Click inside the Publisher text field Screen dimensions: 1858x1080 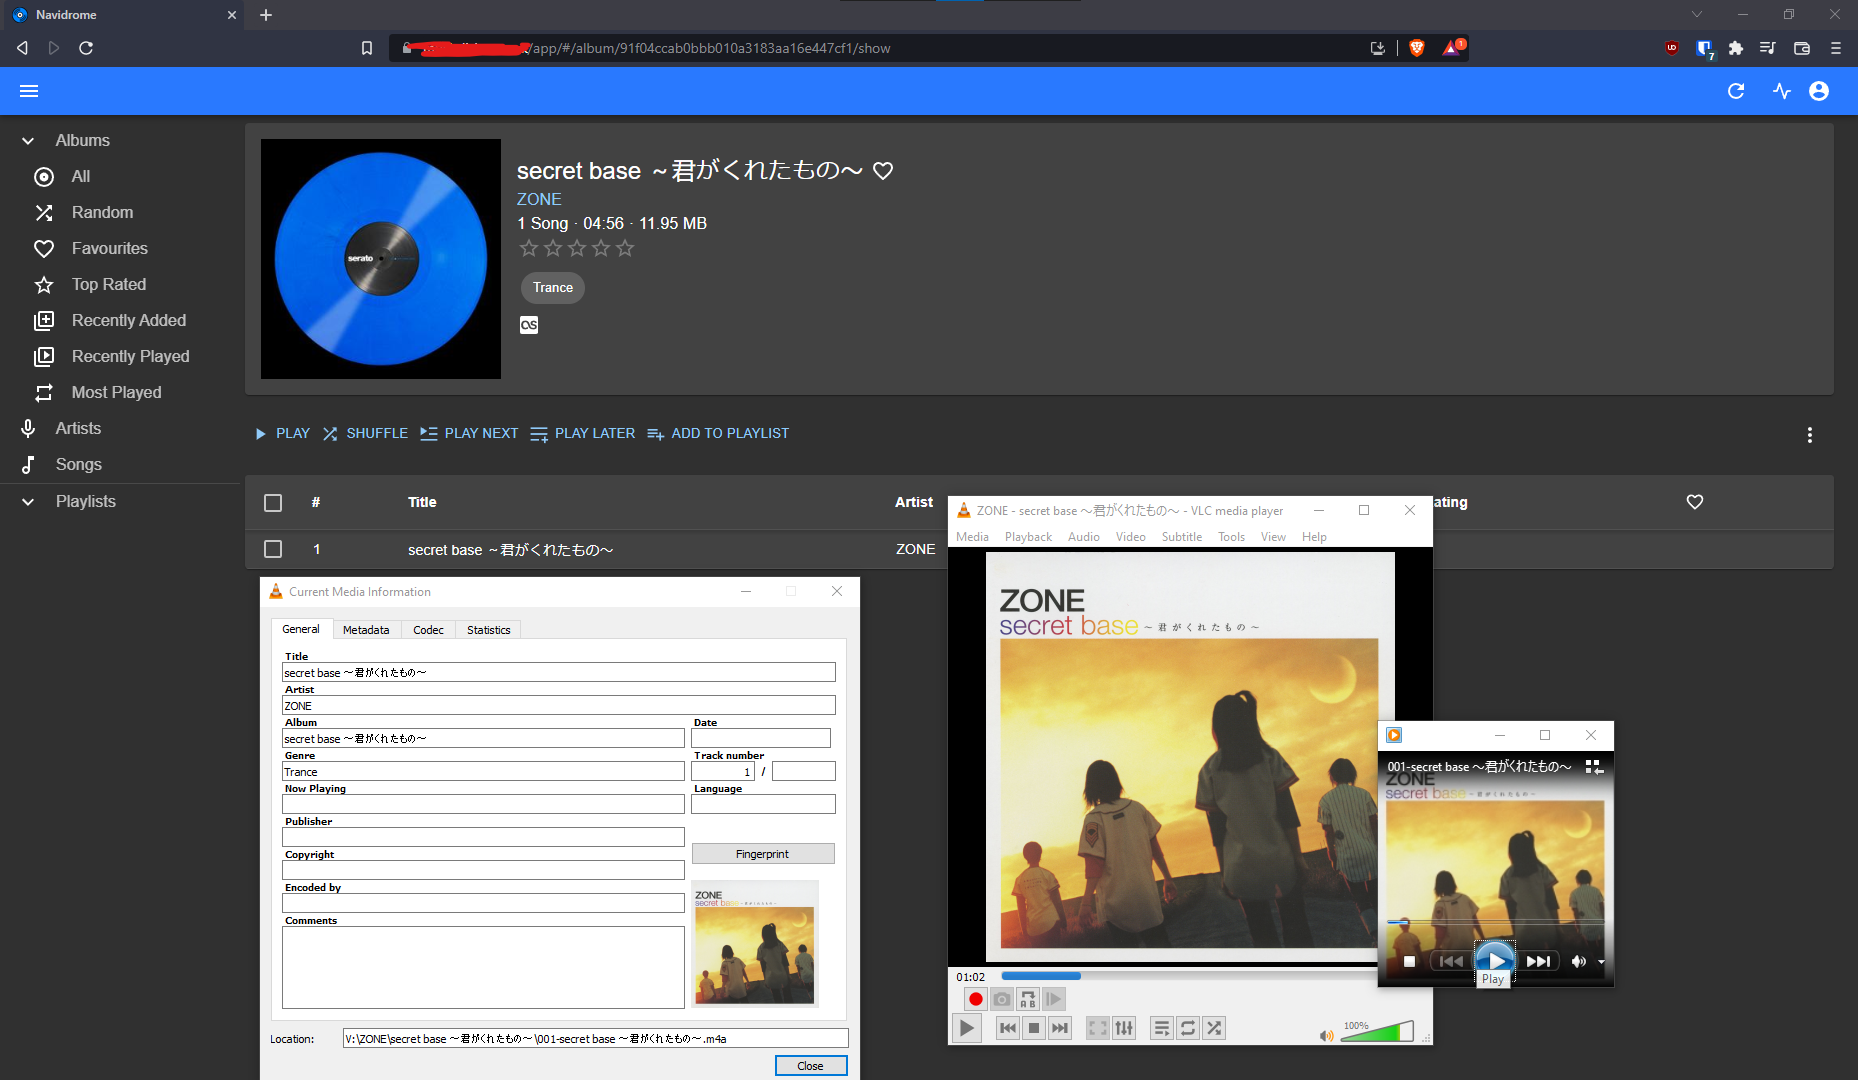point(483,836)
